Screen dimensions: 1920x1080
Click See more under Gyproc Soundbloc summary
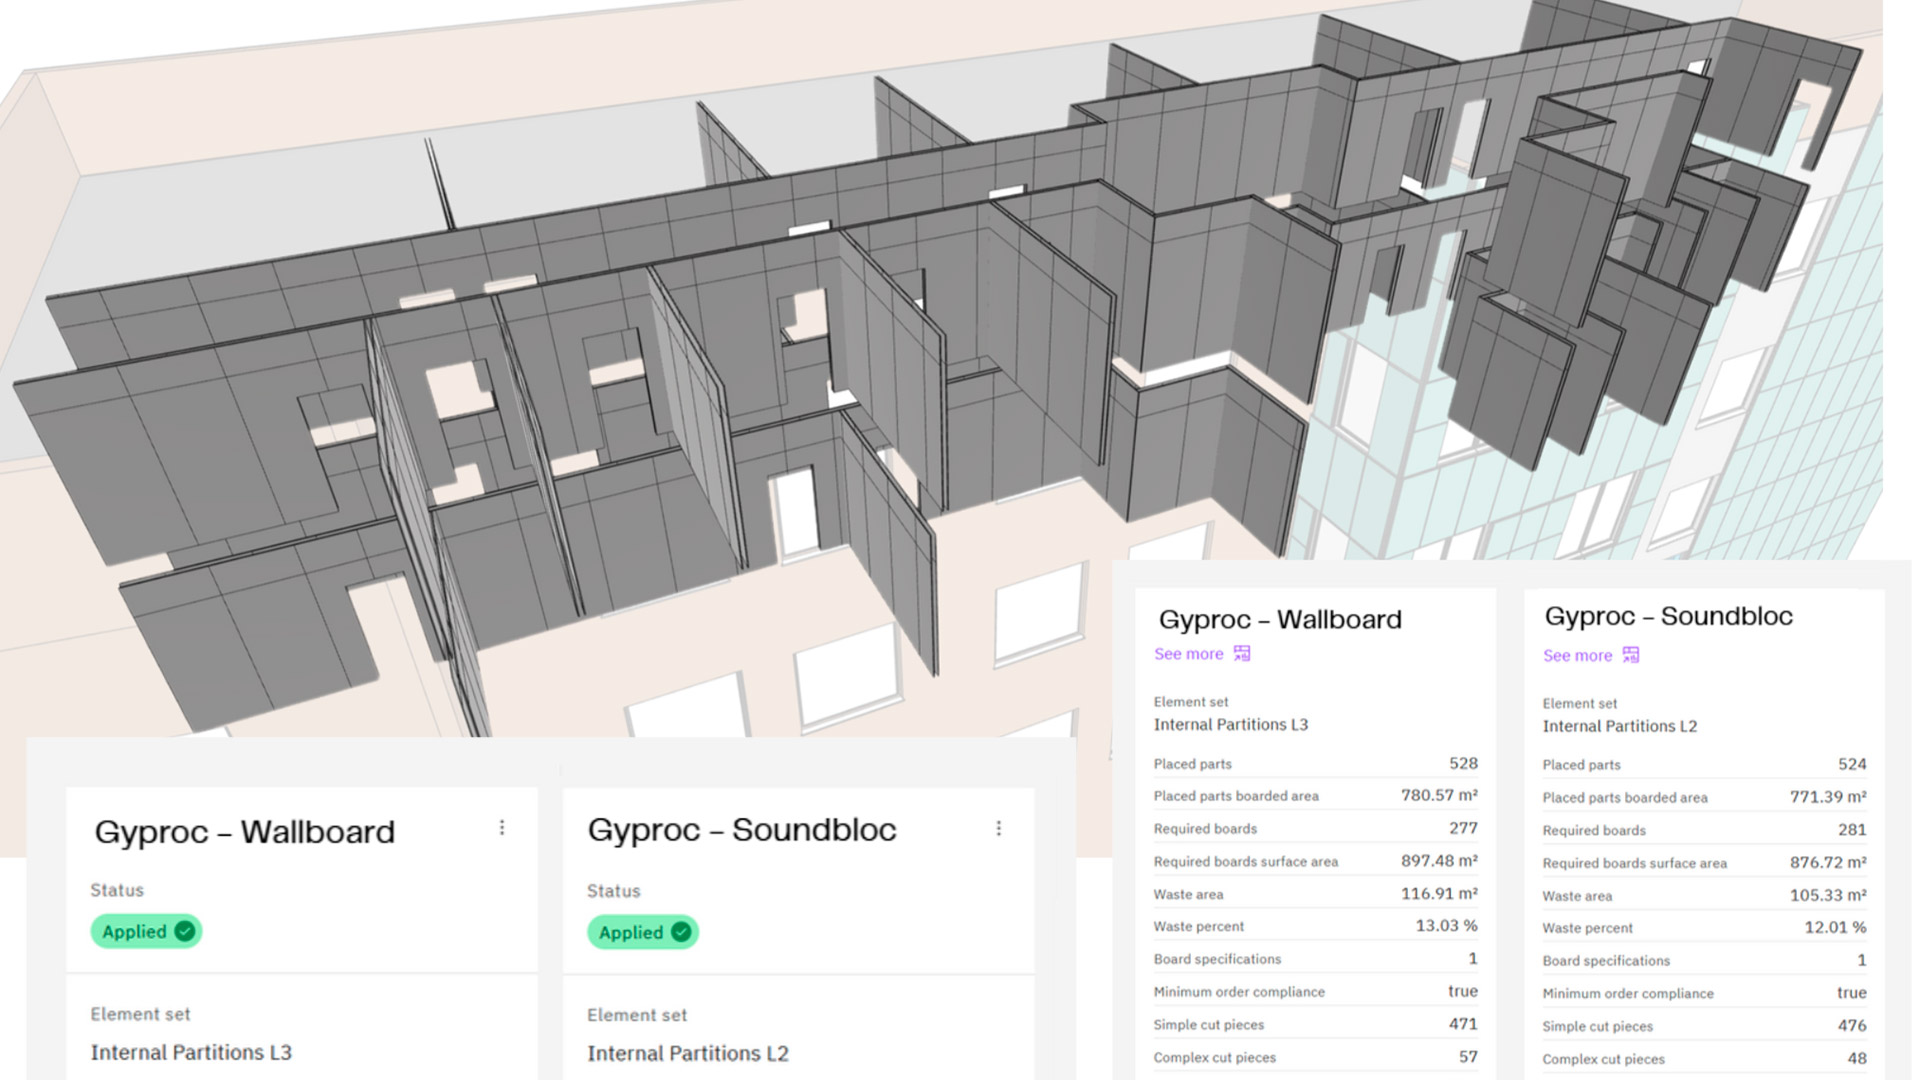[1577, 656]
